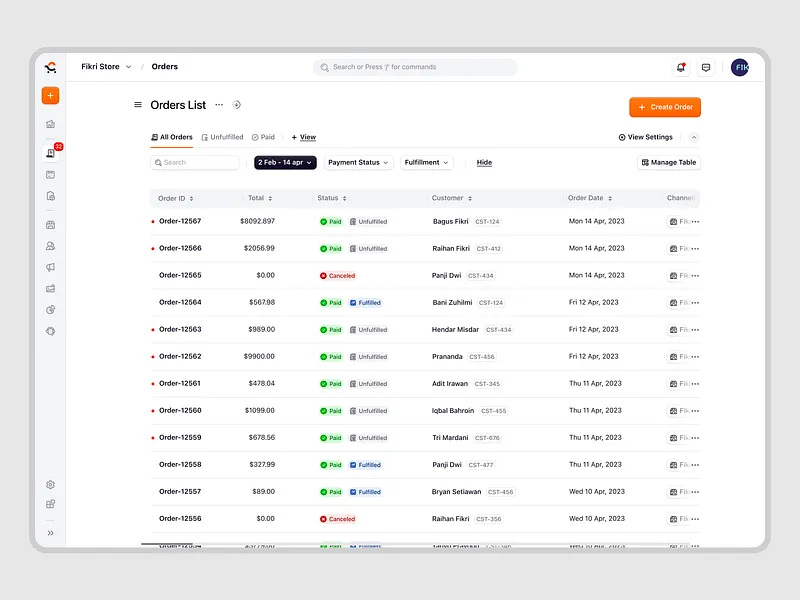Expand sidebar with double chevron
This screenshot has width=800, height=600.
[x=50, y=533]
